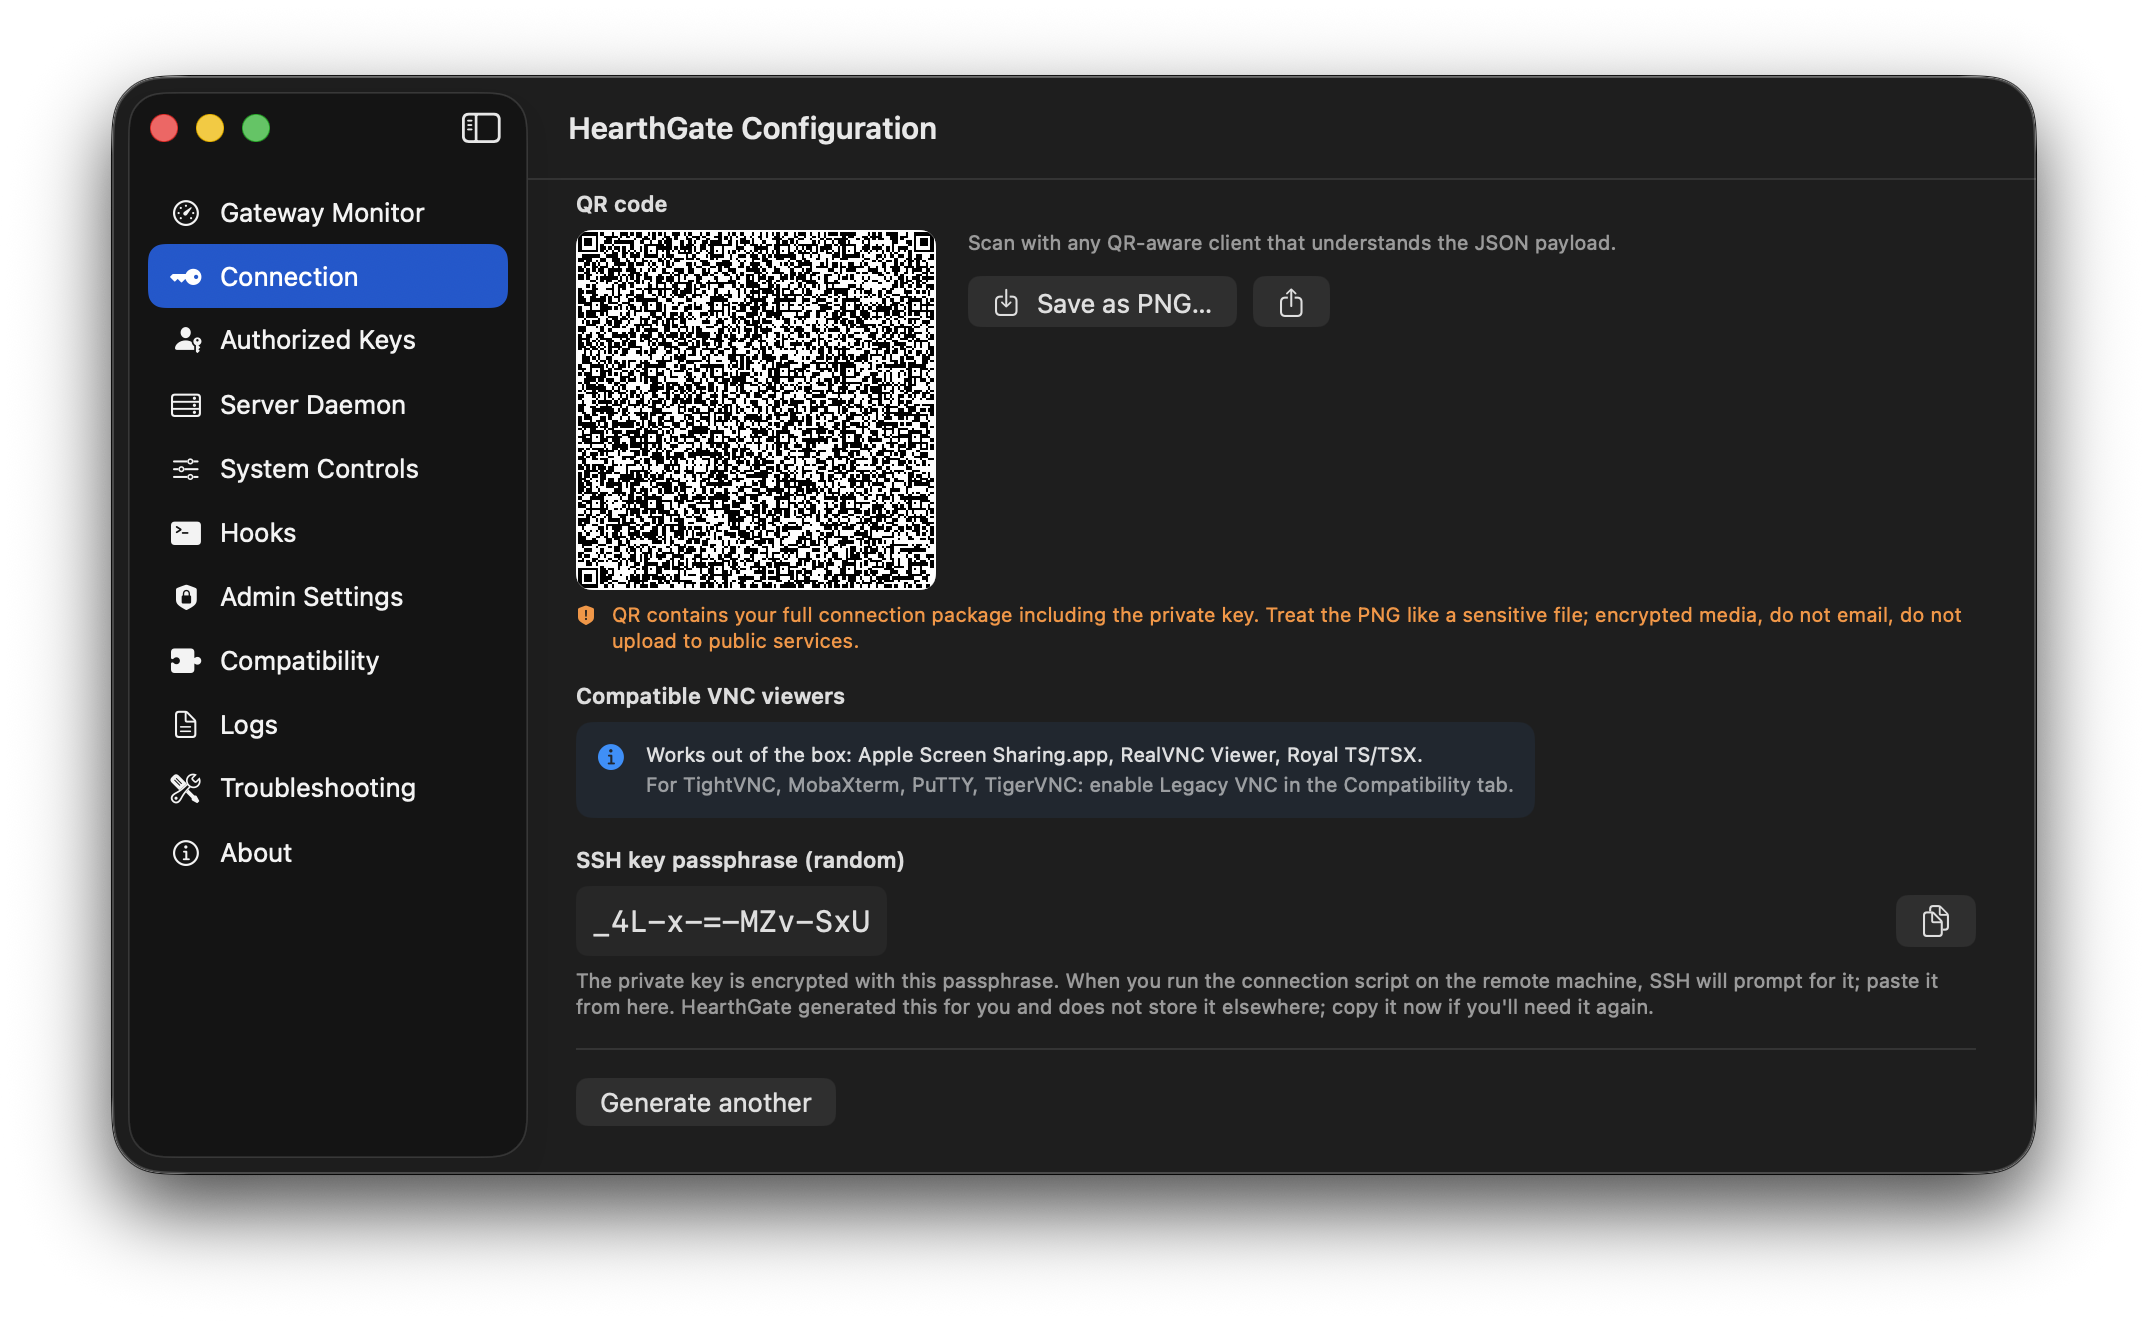
Task: Click Generate another button
Action: [x=705, y=1102]
